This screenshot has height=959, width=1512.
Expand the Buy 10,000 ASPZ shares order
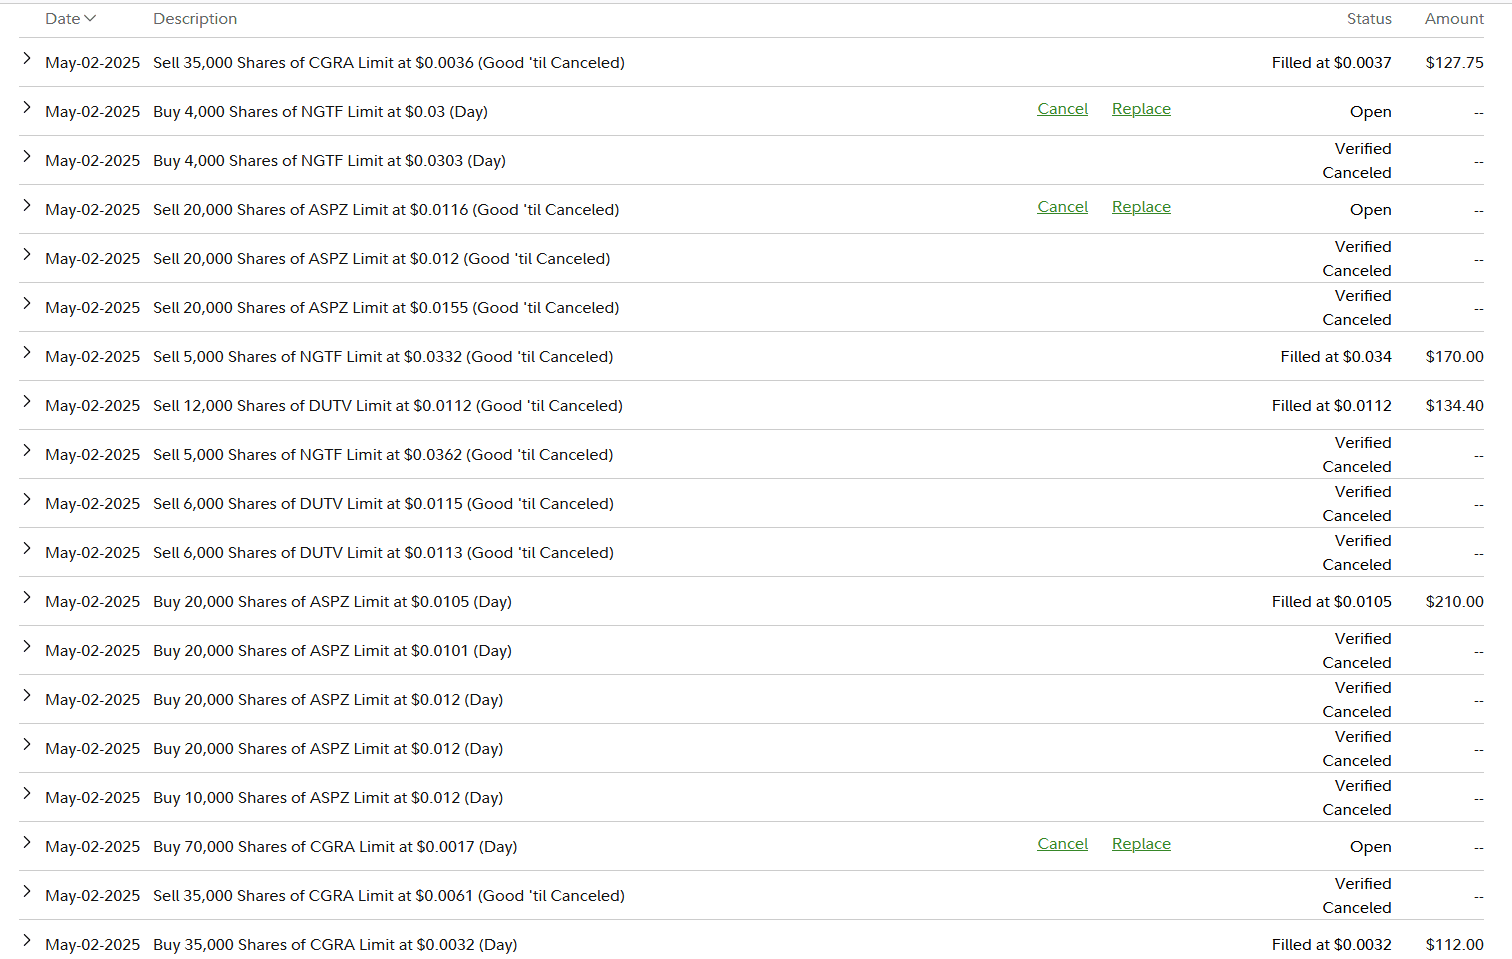(27, 795)
